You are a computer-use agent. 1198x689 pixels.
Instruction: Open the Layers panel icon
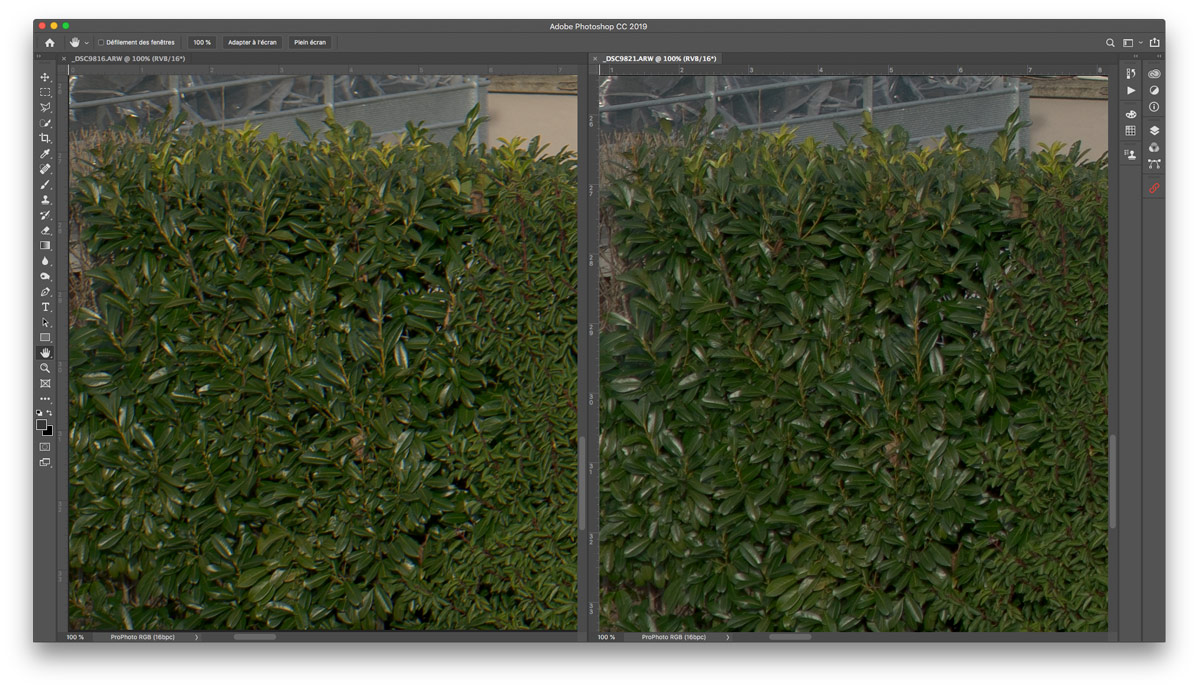pos(1154,131)
